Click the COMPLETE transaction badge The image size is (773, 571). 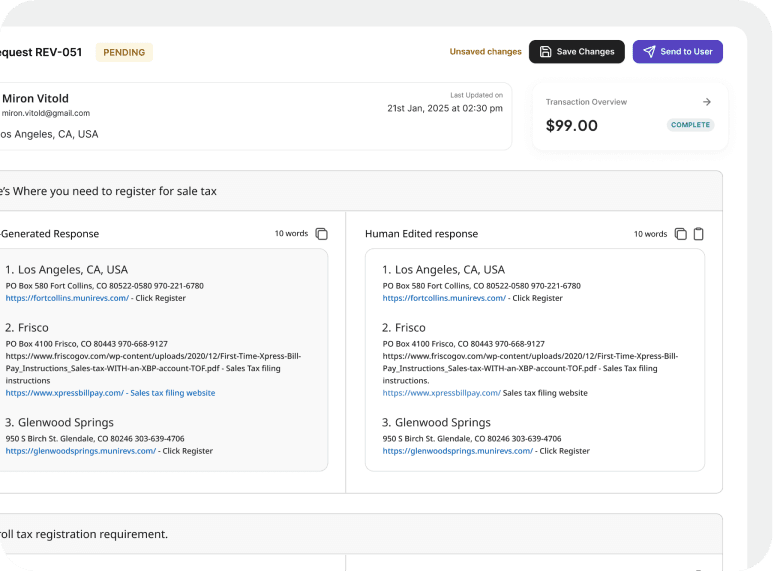(690, 125)
